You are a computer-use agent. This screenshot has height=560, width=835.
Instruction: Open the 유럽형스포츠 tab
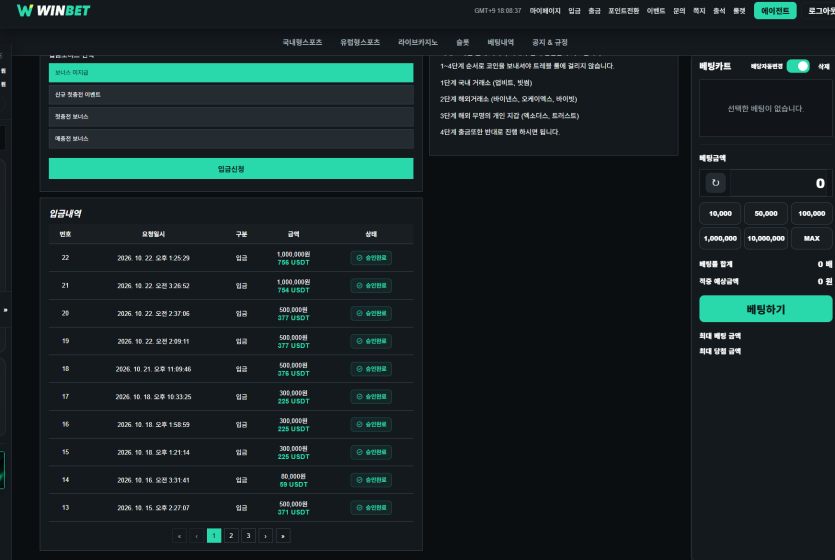[x=360, y=42]
